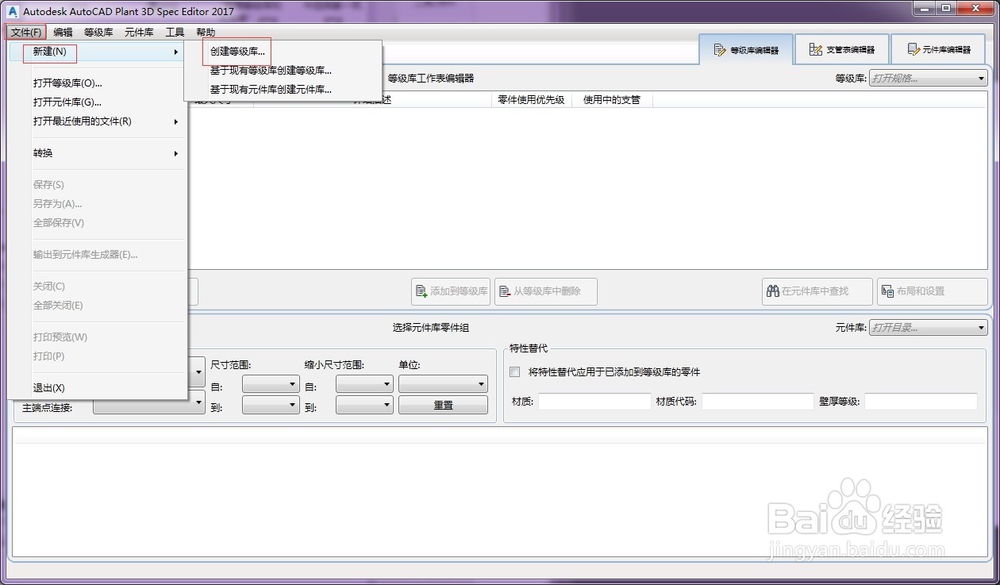Open the 帮助 menu
Screen dimensions: 1000x585
pyautogui.click(x=205, y=32)
